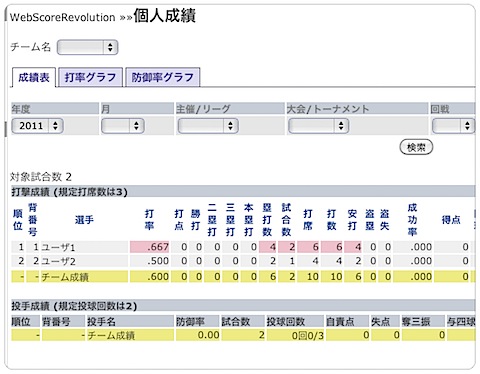480x374 pixels.
Task: Switch to the 成績表 tab
Action: tap(34, 77)
